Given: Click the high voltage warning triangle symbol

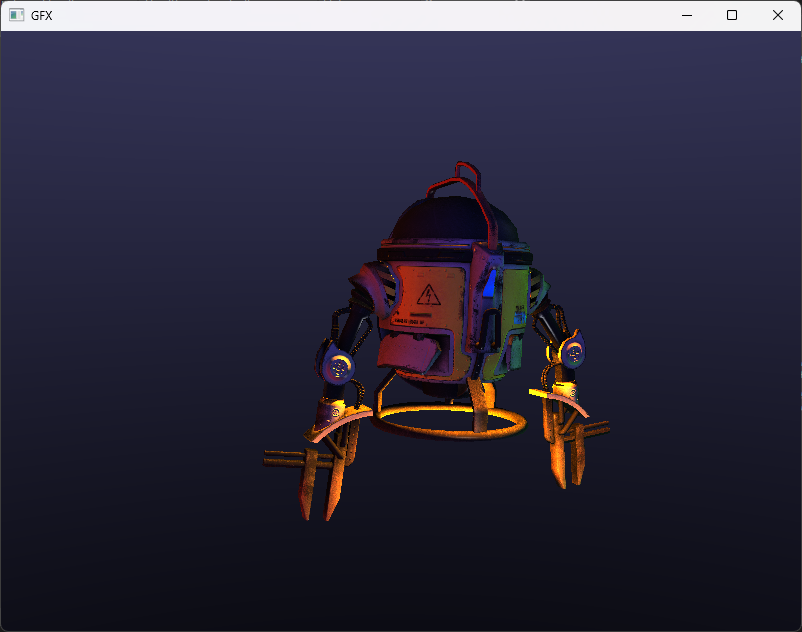Looking at the screenshot, I should click(x=428, y=294).
